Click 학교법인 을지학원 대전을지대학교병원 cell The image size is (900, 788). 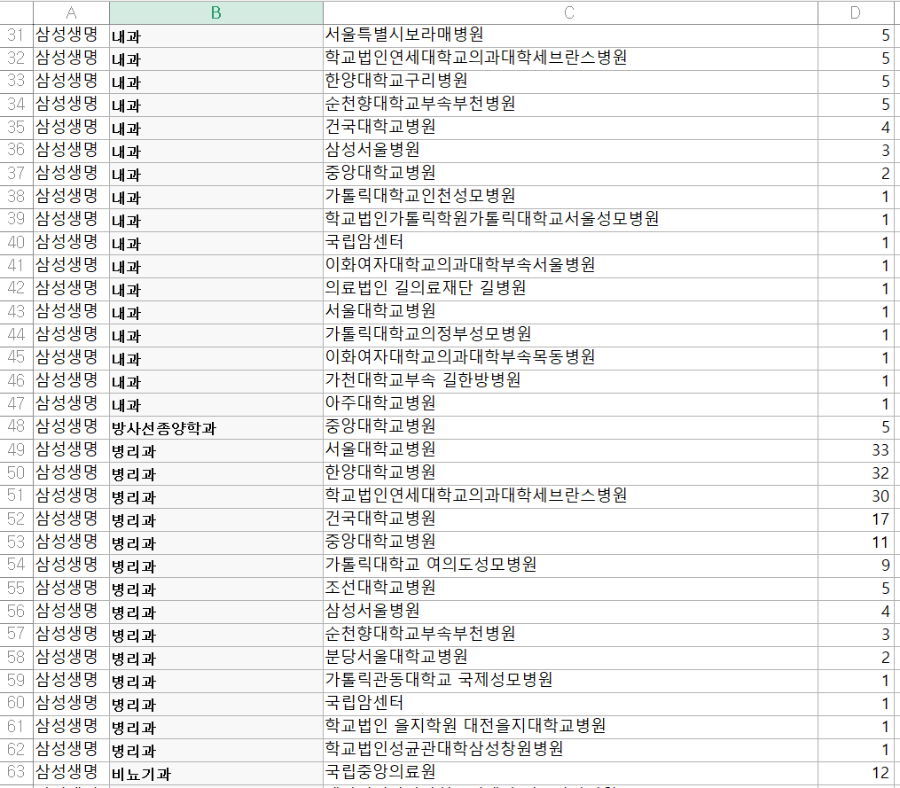(570, 727)
